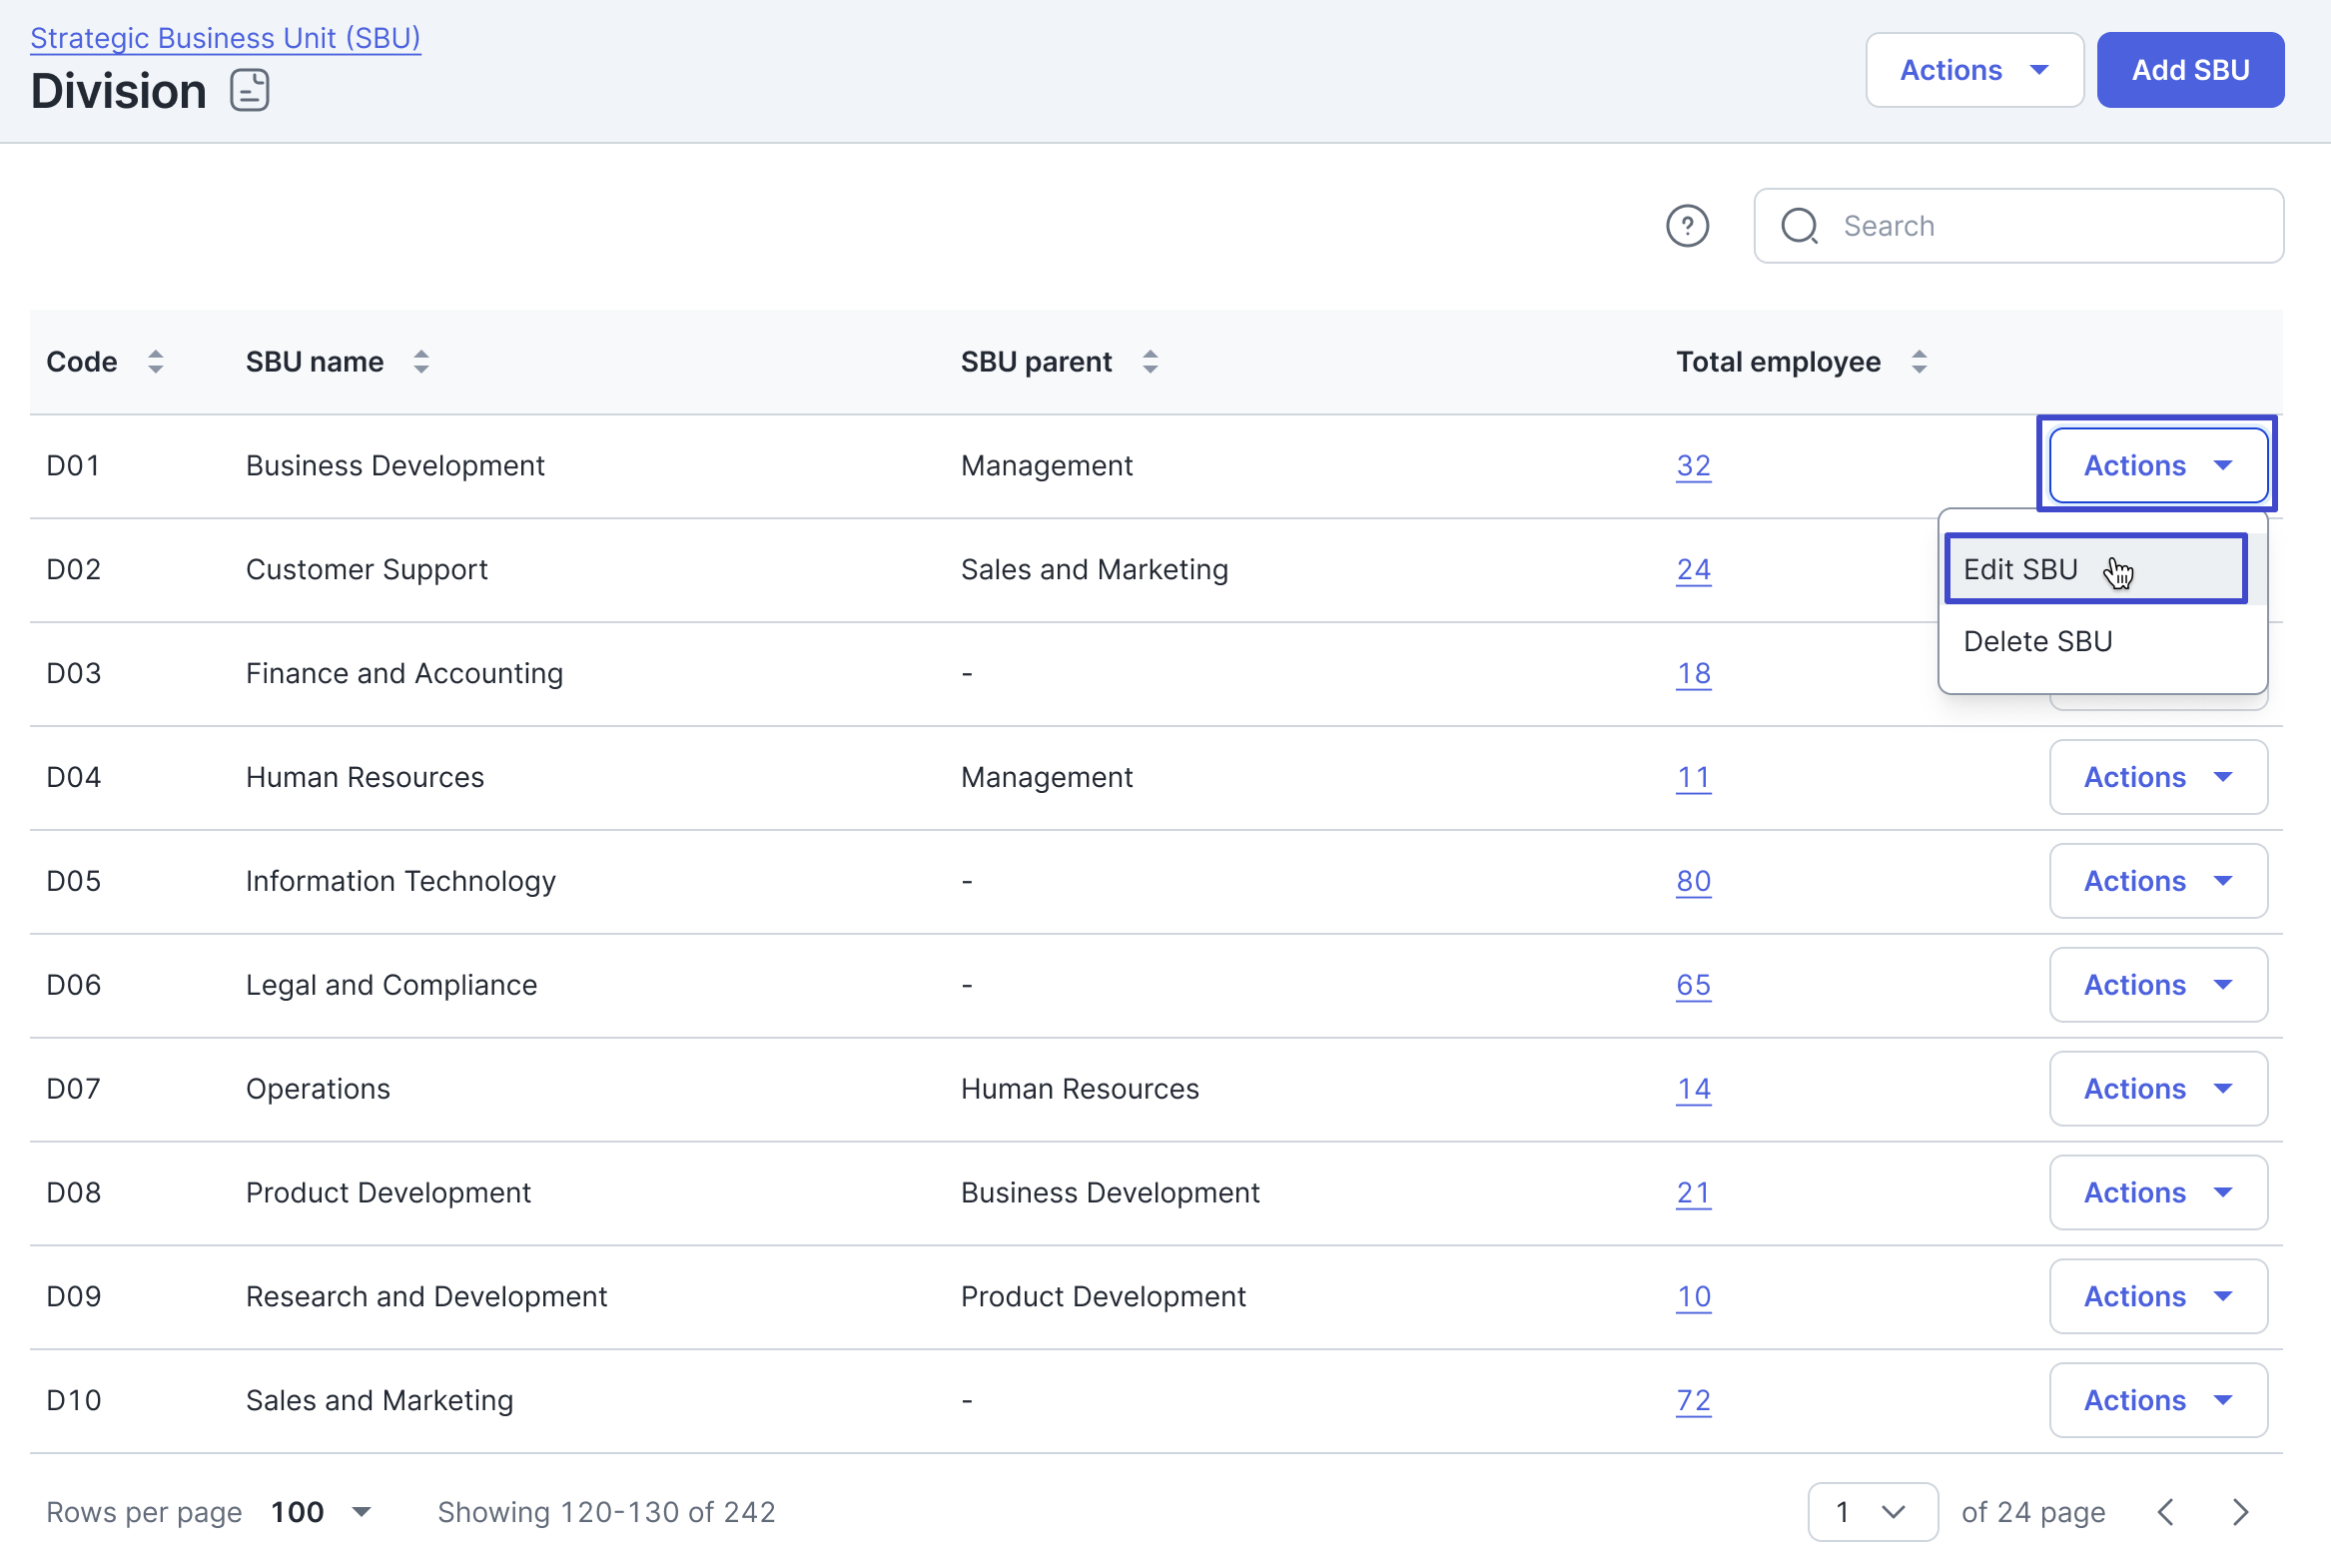Viewport: 2331px width, 1568px height.
Task: Click the Showing 120-130 of 242 text
Action: click(606, 1512)
